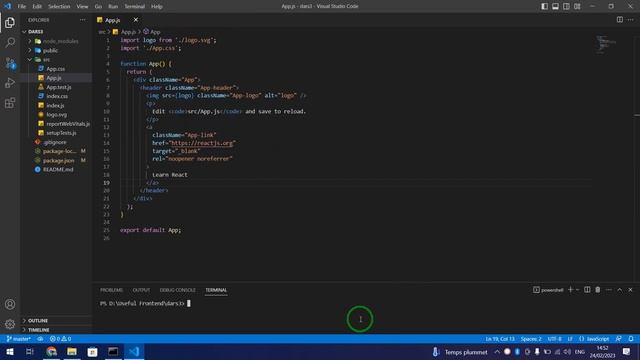Click the master branch status item
This screenshot has width=640, height=360.
[19, 339]
